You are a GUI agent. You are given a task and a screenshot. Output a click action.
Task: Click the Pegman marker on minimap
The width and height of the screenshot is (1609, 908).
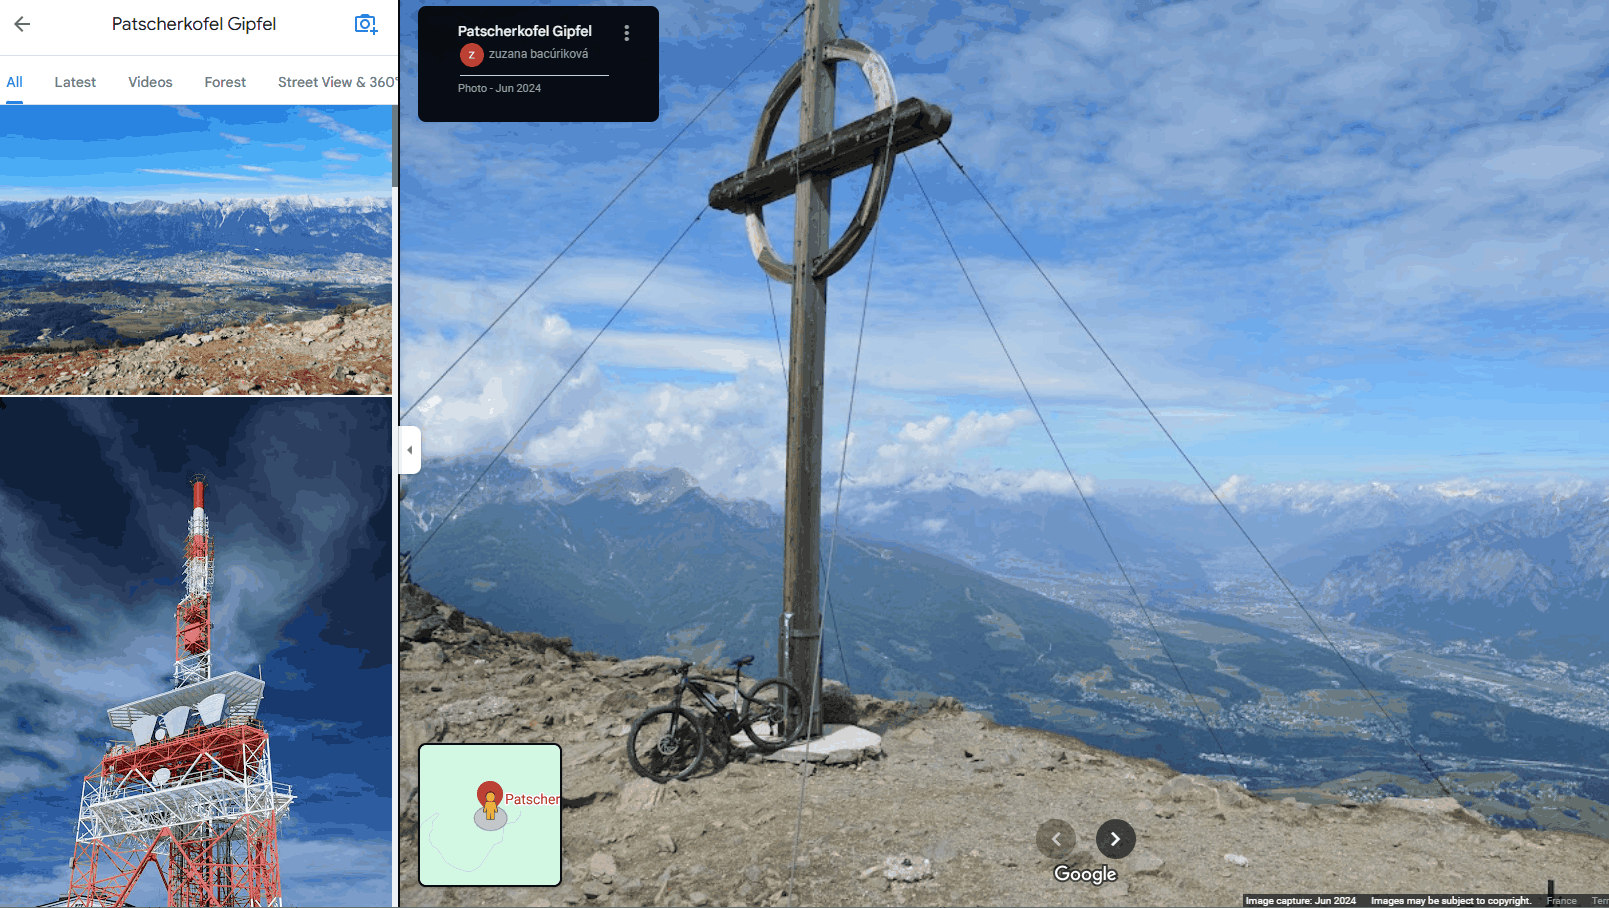click(490, 807)
